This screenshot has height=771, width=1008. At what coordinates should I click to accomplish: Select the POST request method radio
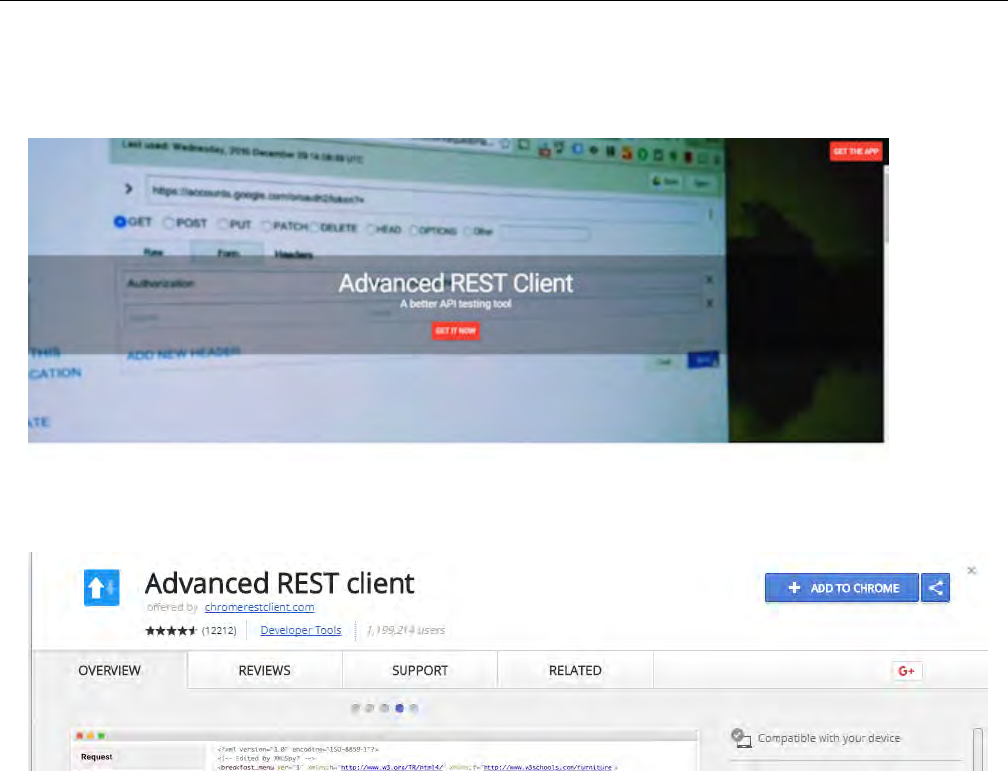tap(169, 223)
